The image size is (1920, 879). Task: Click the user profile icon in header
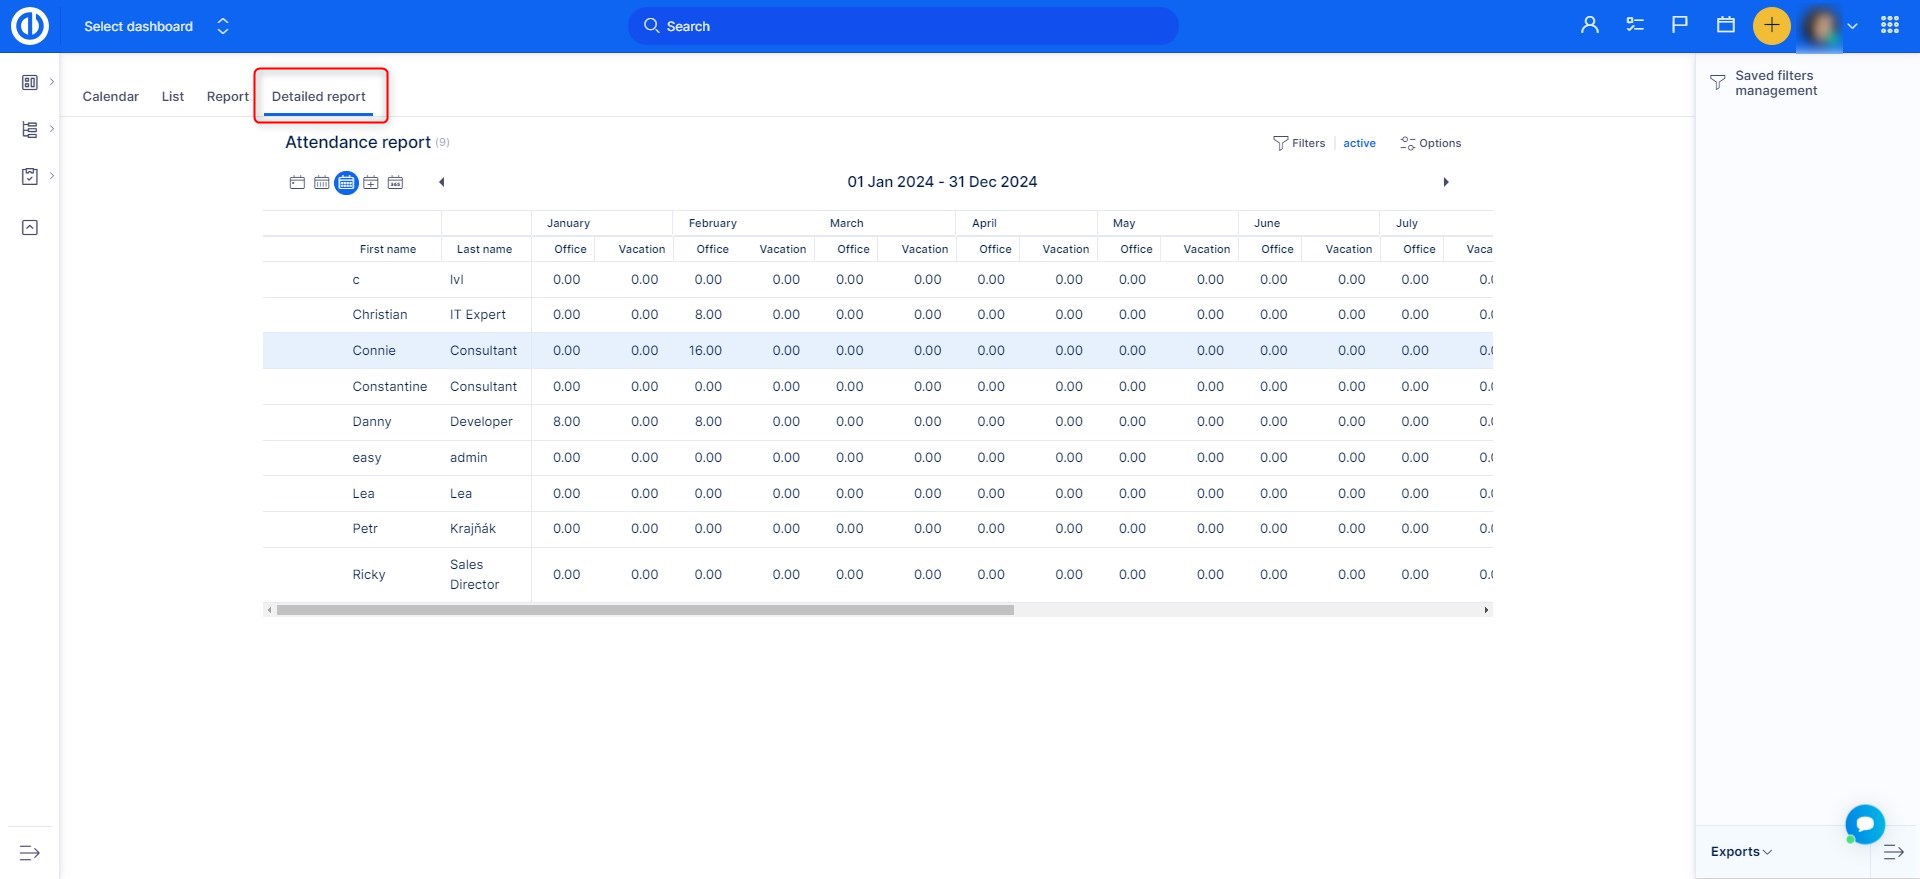1589,26
